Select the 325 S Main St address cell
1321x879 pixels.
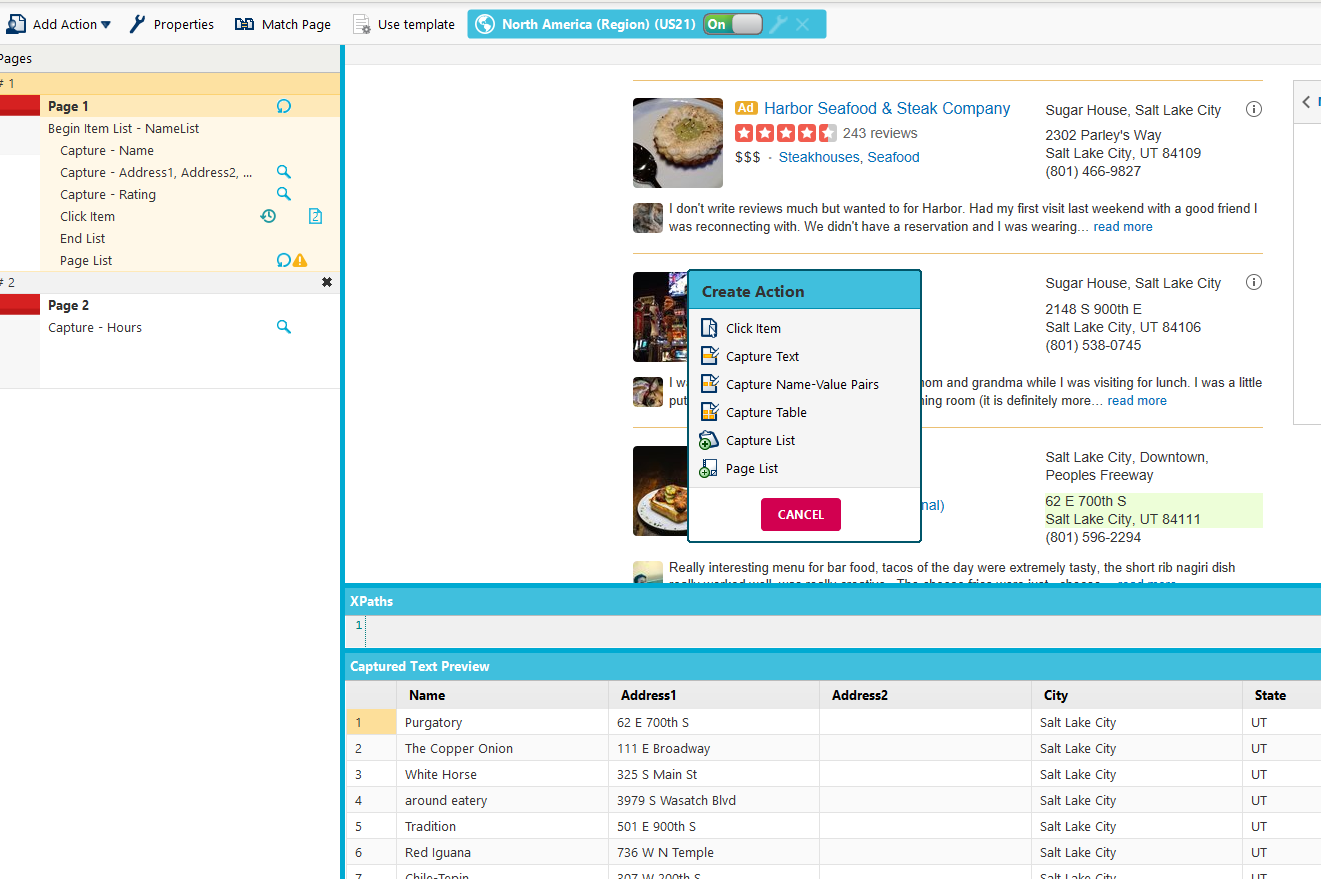(x=714, y=774)
